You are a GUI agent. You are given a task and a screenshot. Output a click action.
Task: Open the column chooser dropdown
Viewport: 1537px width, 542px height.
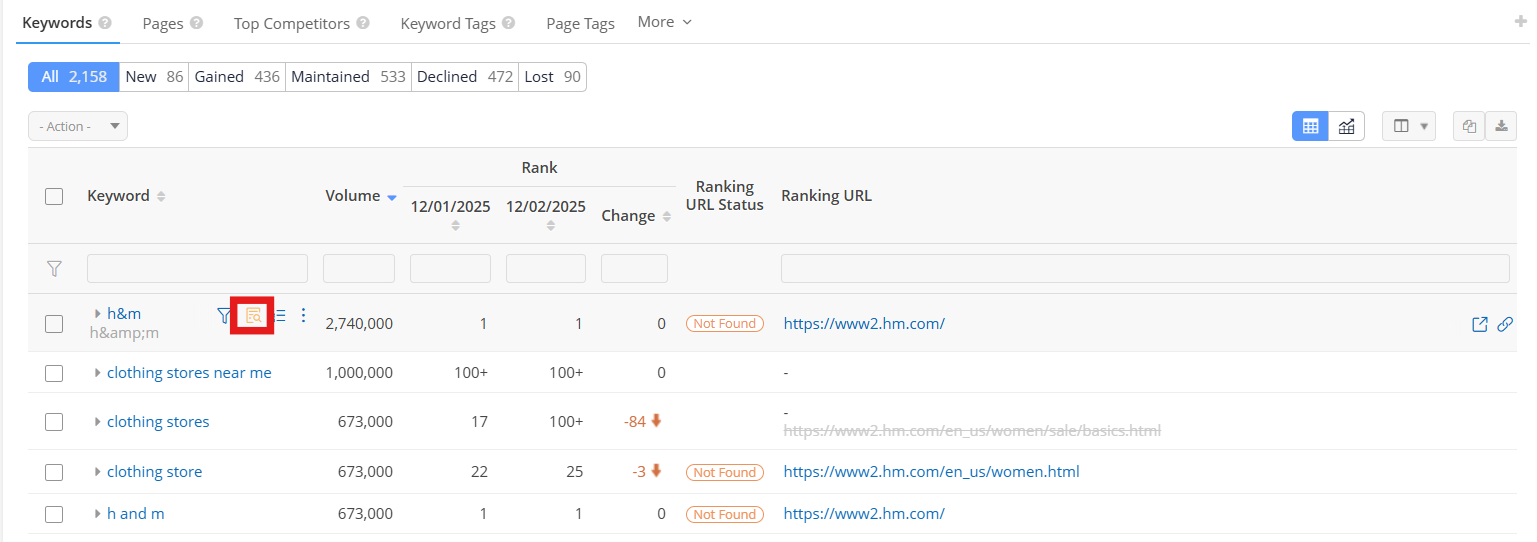pyautogui.click(x=1408, y=126)
